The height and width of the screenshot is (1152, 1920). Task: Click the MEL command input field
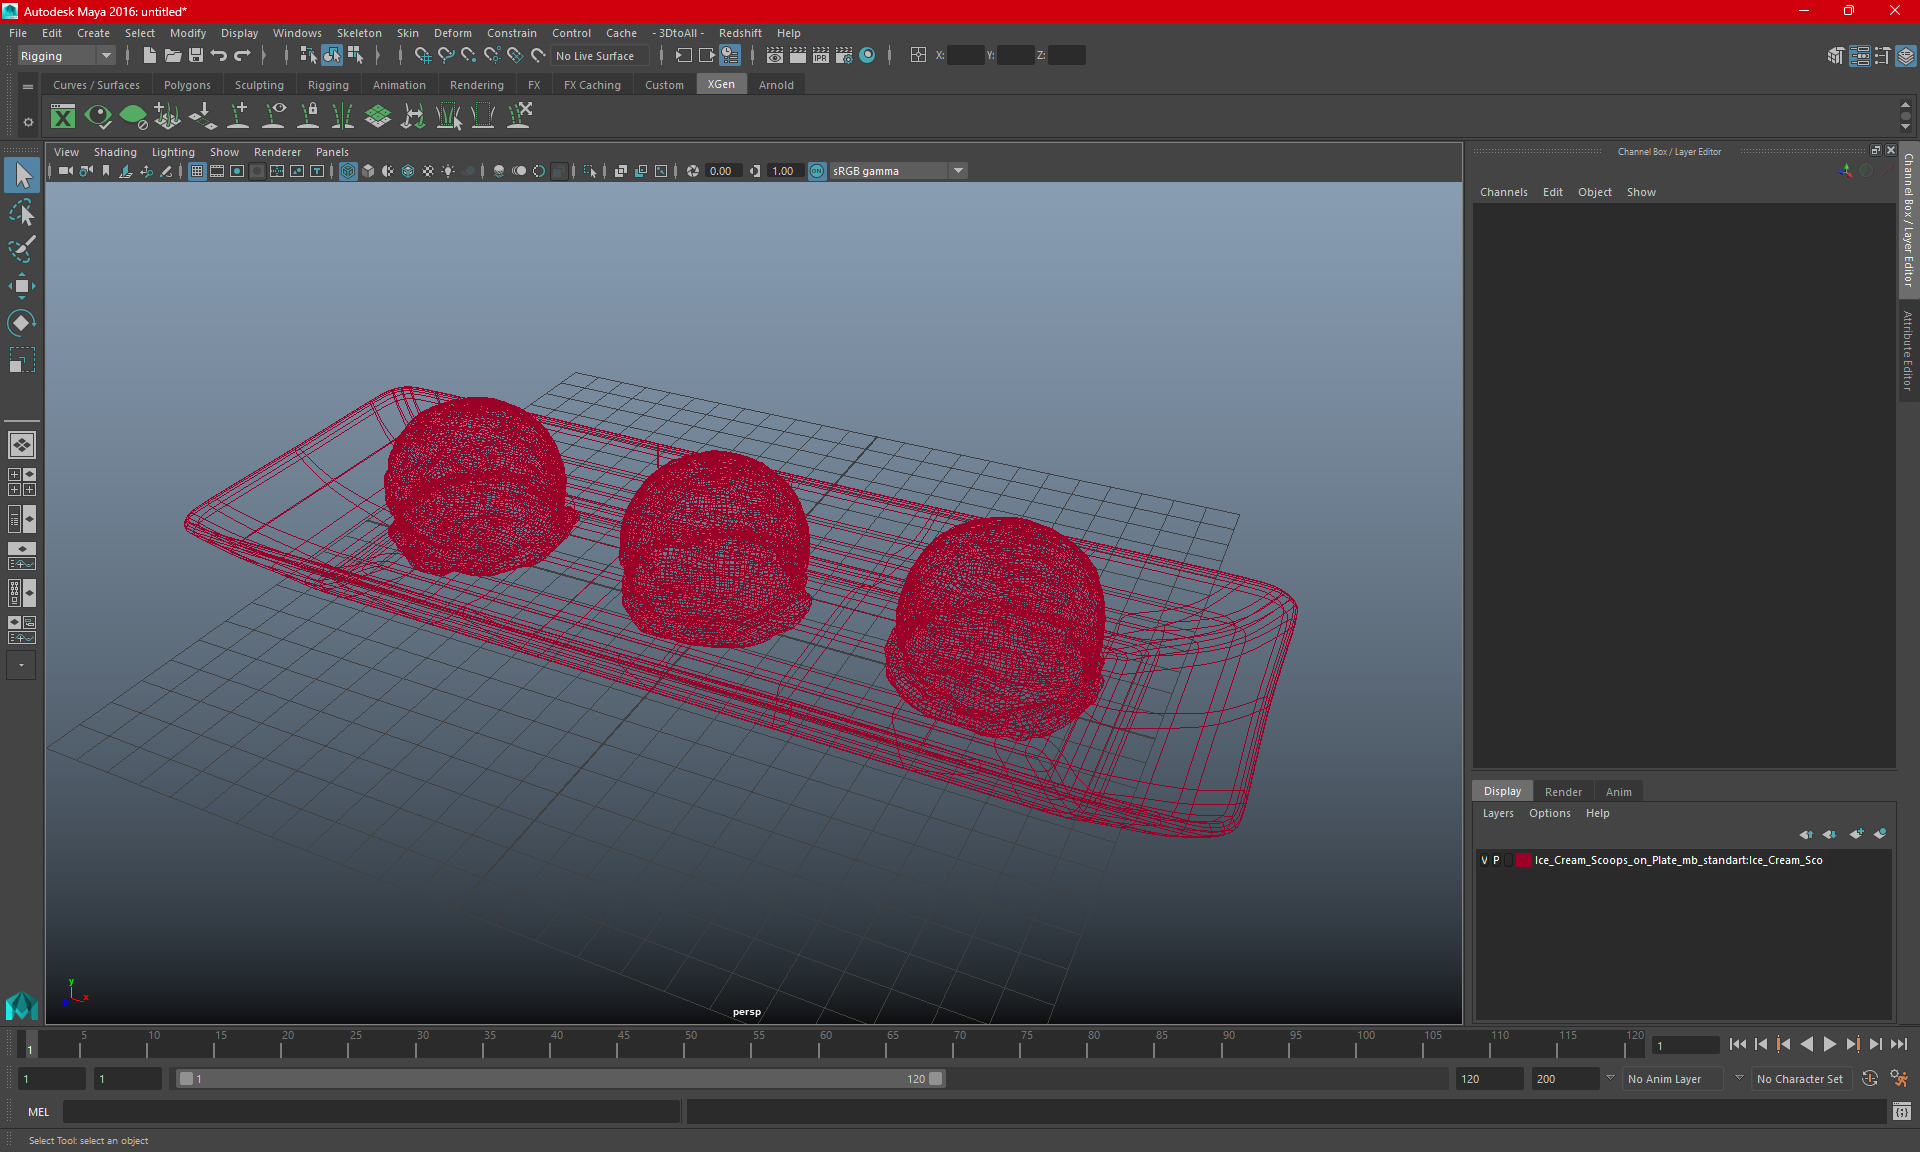pyautogui.click(x=370, y=1112)
